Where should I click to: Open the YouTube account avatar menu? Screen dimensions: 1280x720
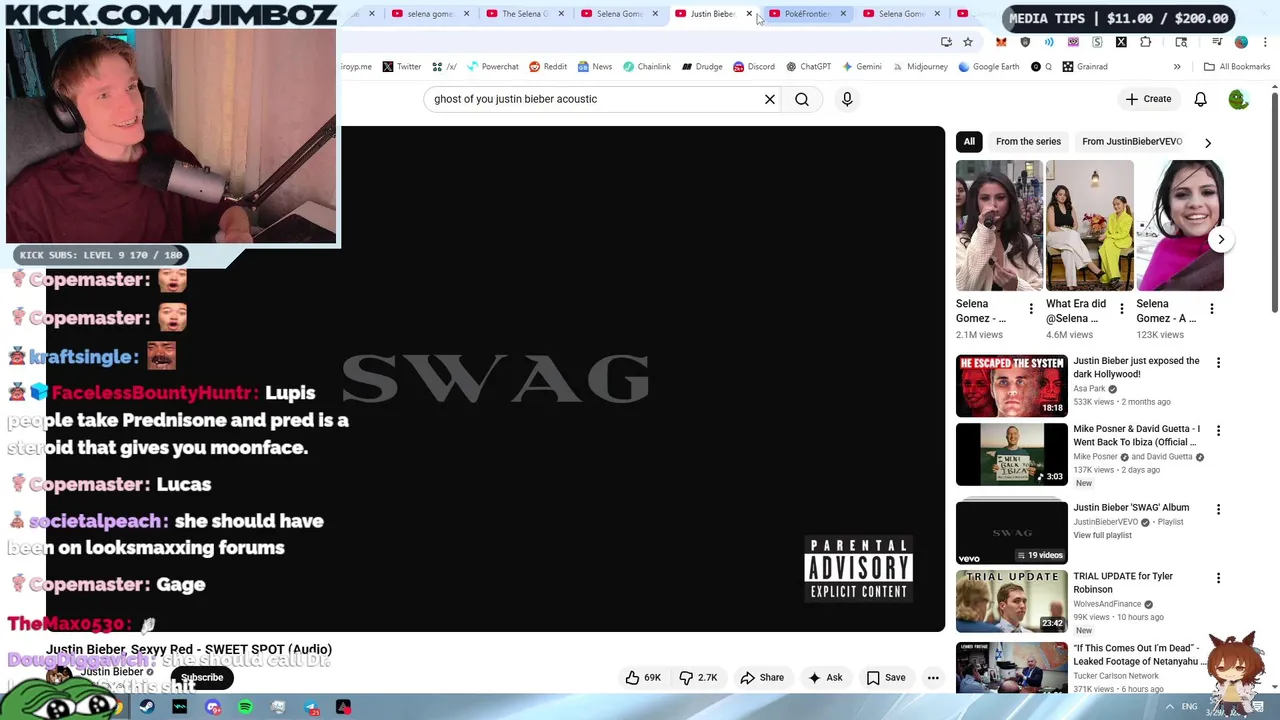point(1238,99)
